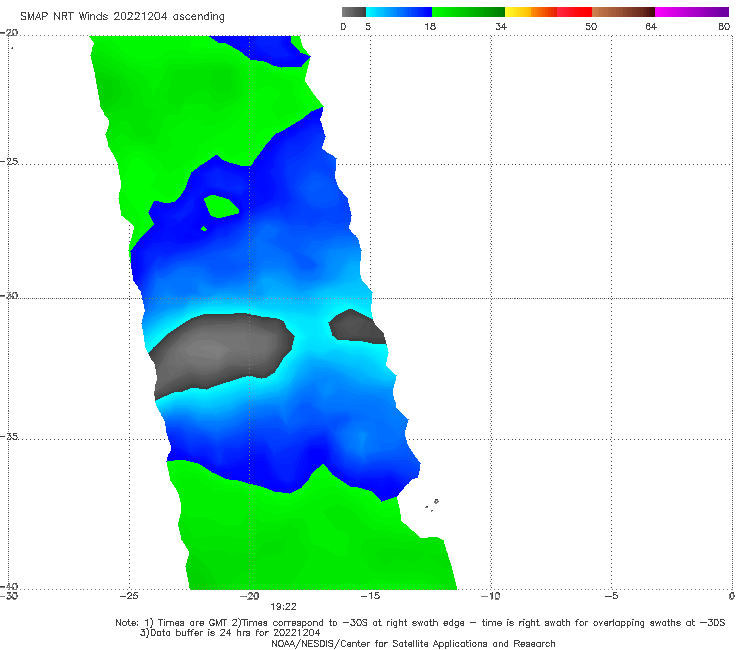Click the red segment of the color bar
Screen dimensions: 740x650
point(574,12)
